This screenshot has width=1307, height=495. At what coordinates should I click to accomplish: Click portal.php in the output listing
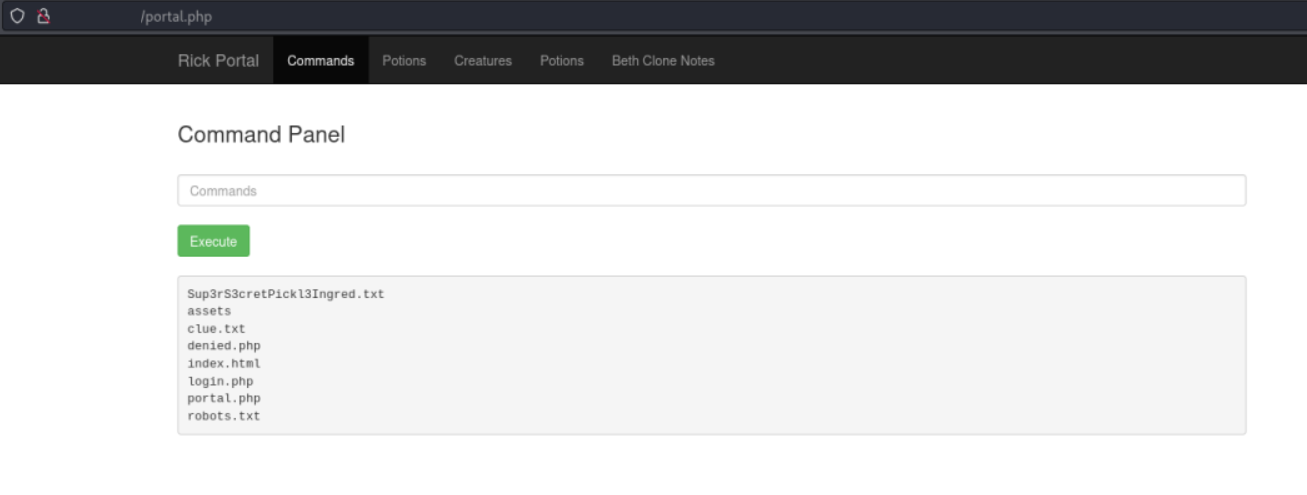(x=224, y=398)
